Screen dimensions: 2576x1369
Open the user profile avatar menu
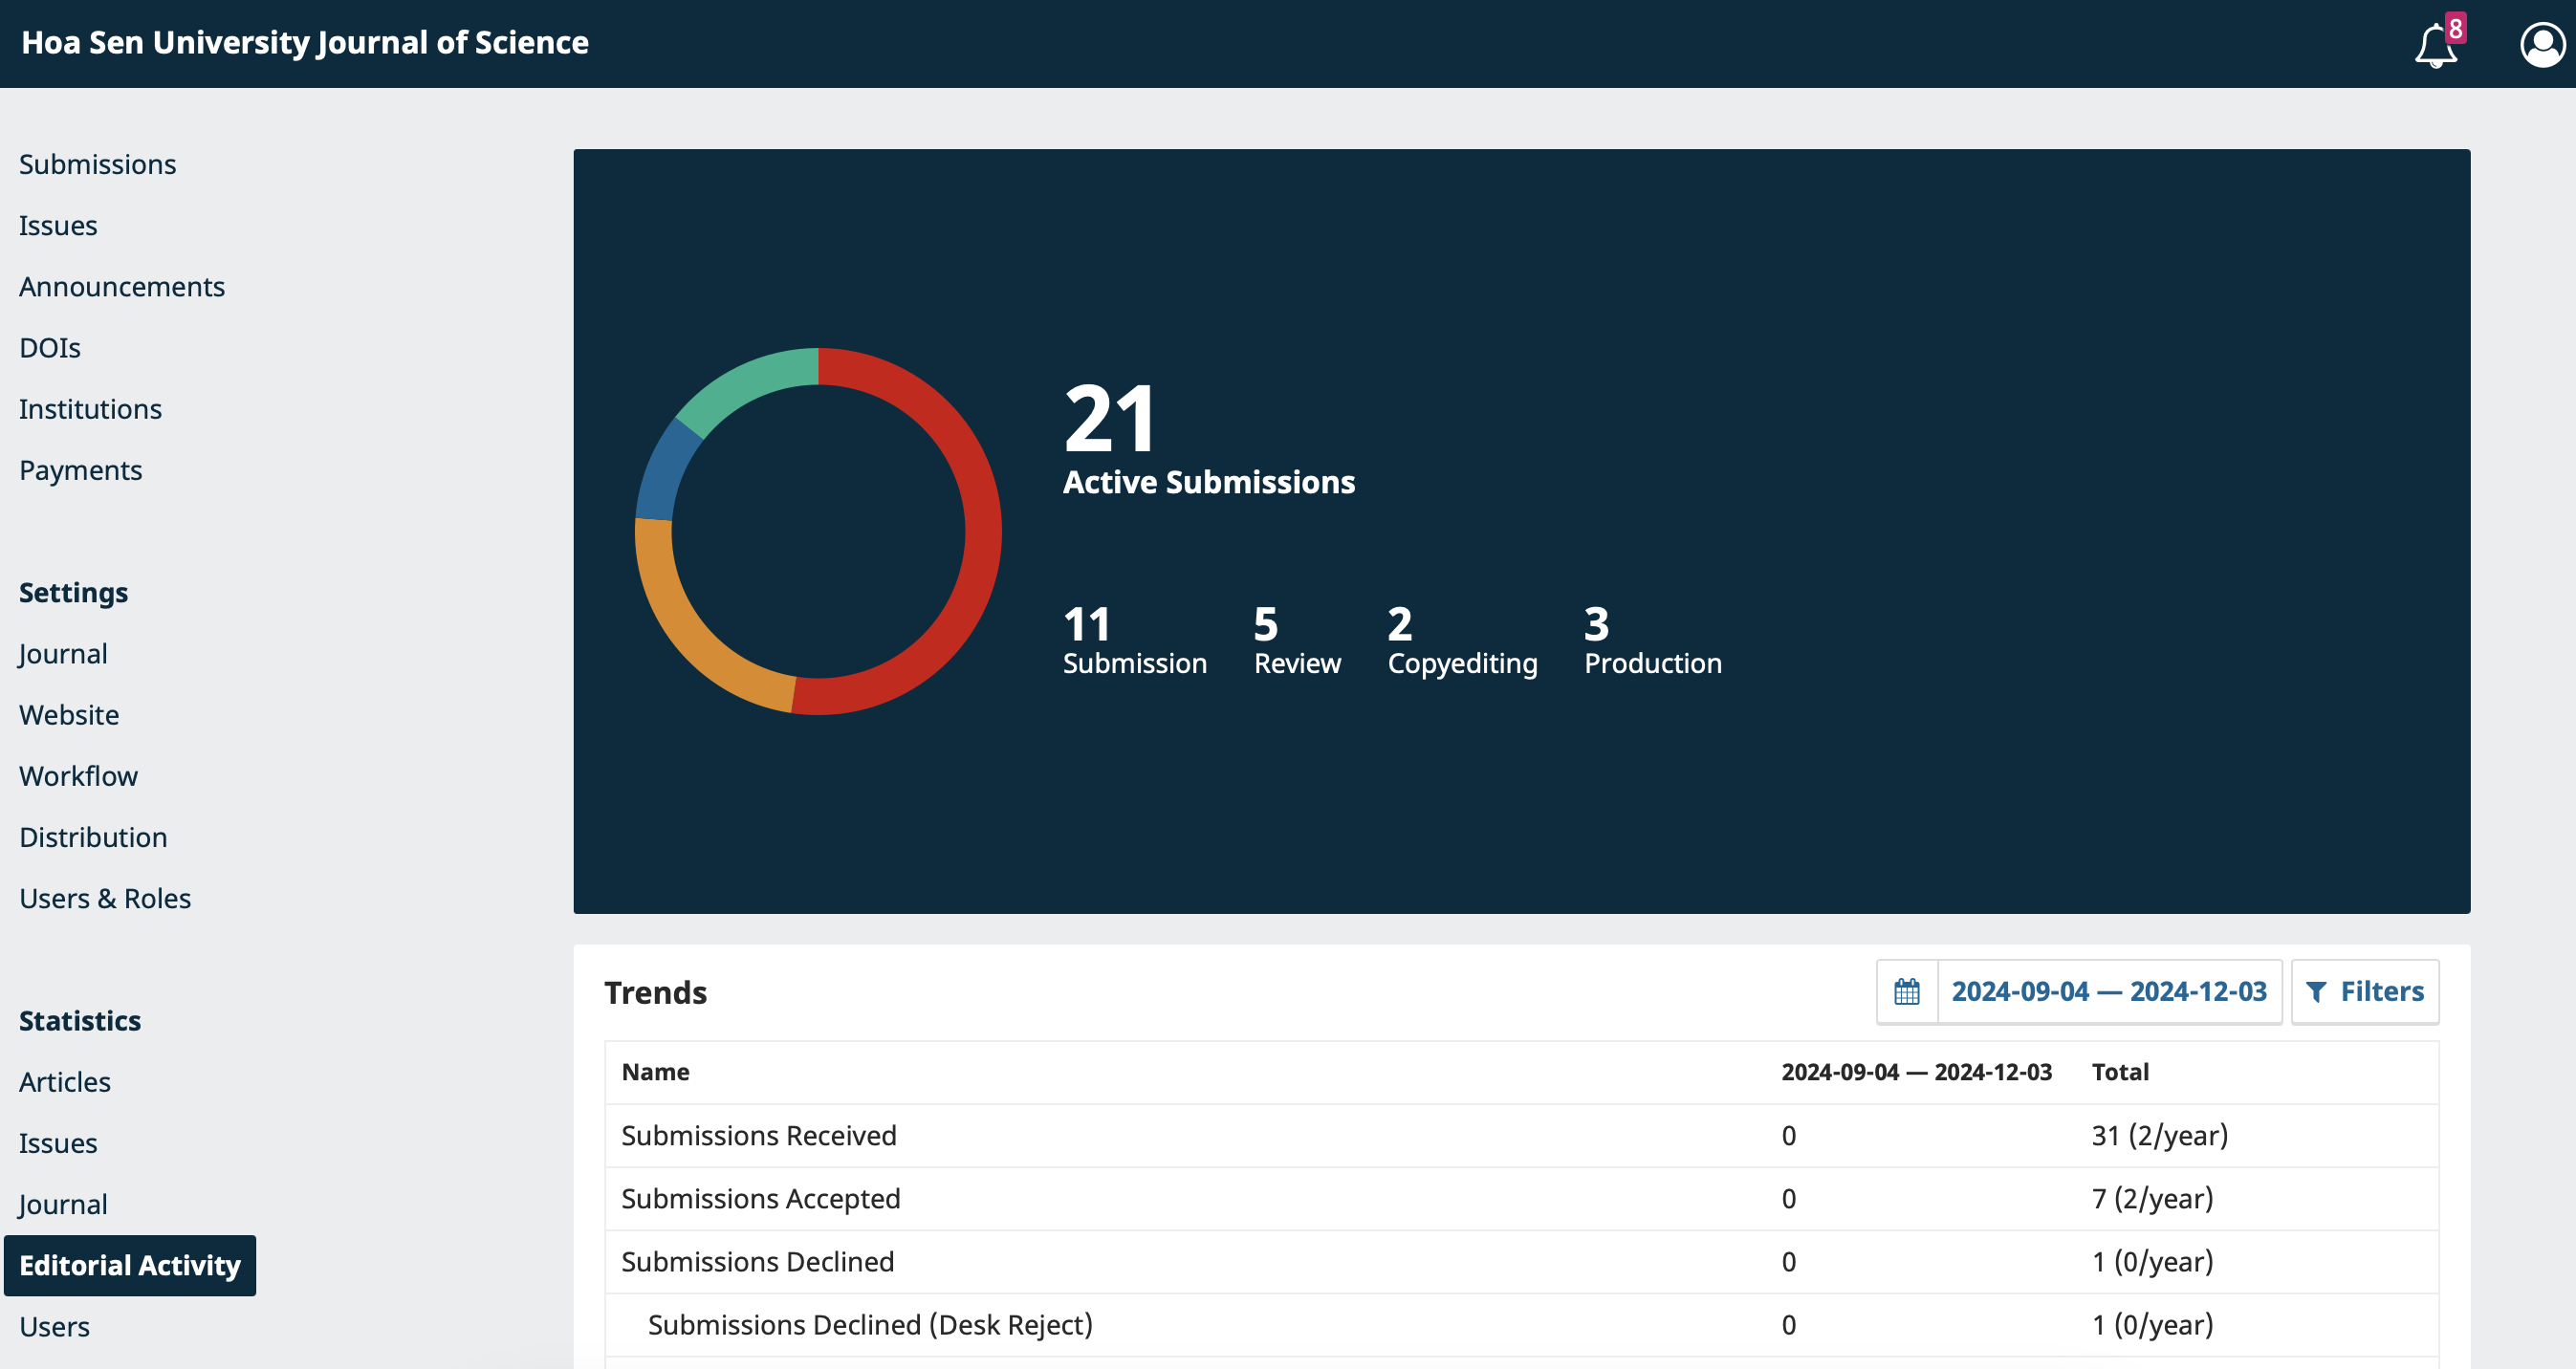click(x=2541, y=45)
